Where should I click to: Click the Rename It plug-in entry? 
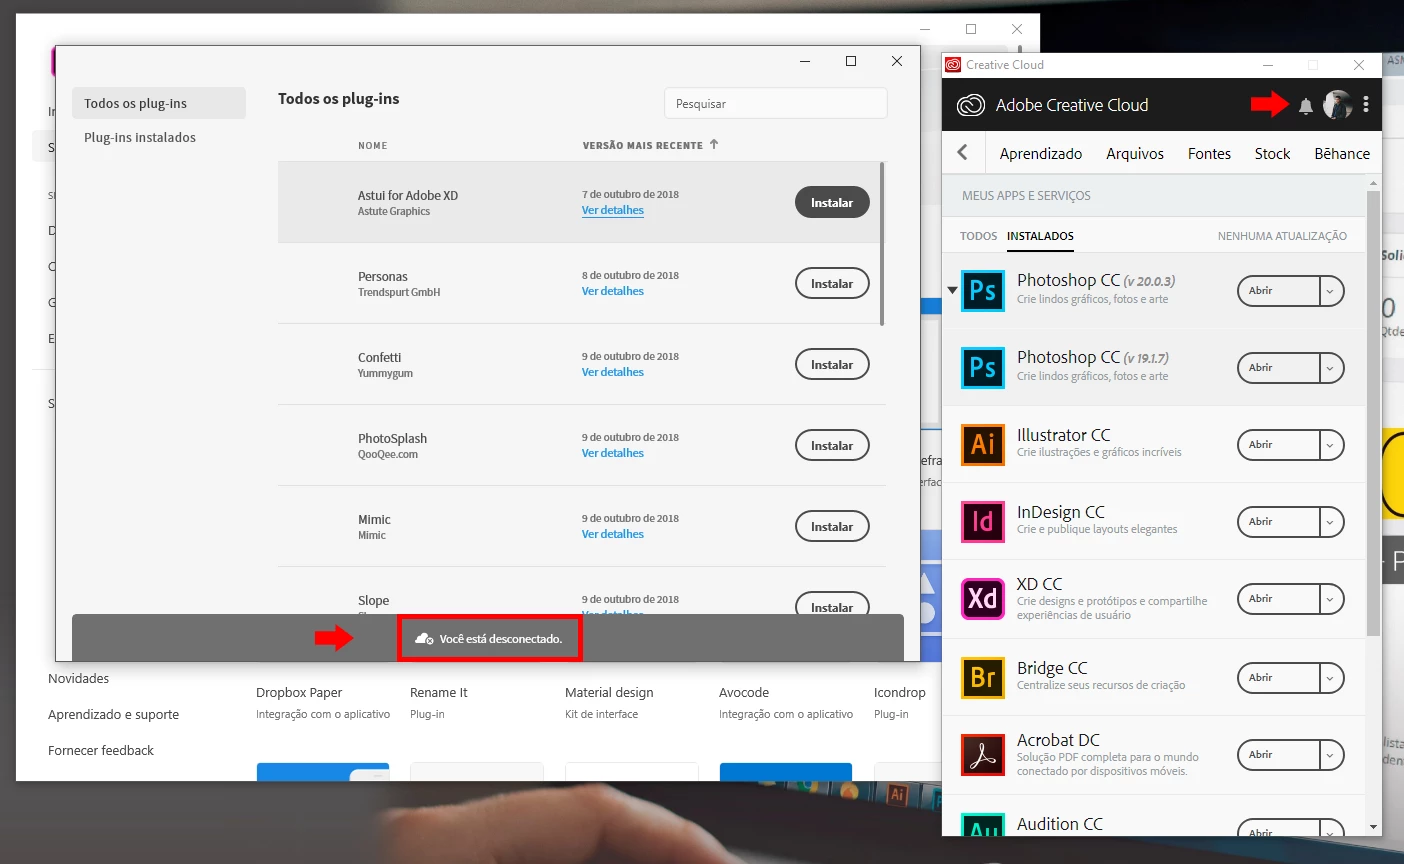(439, 702)
